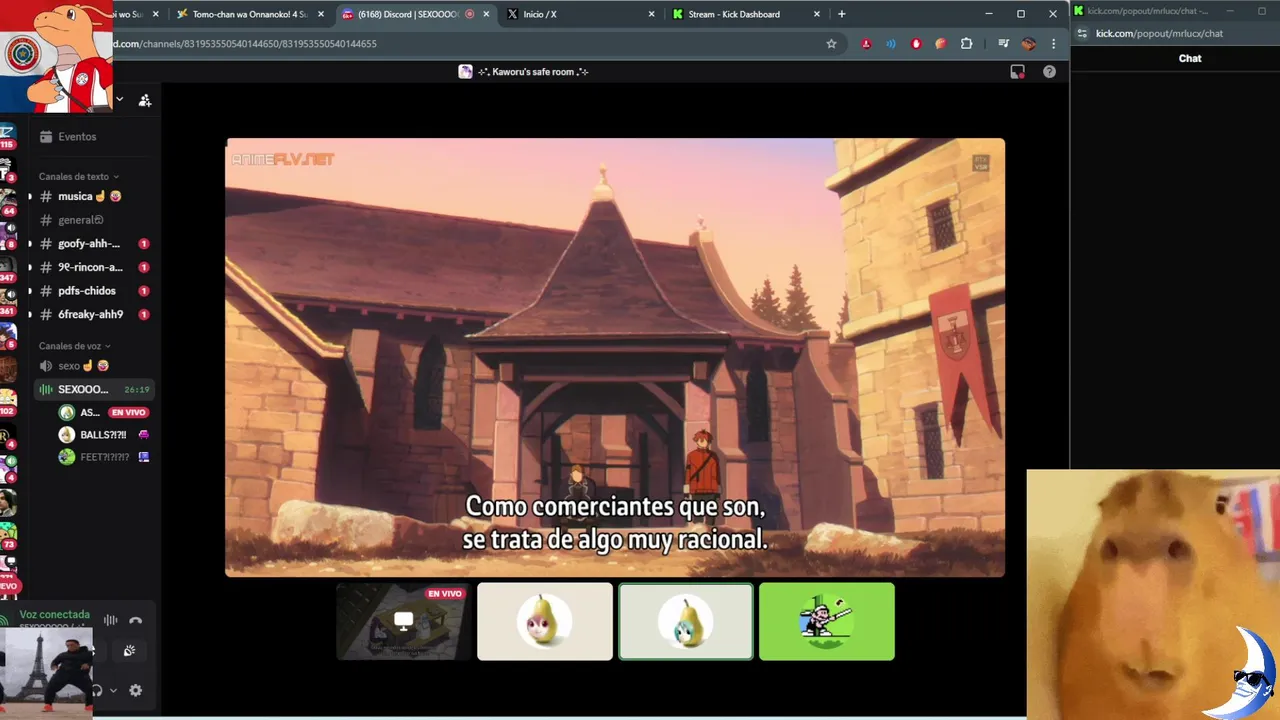Bookmark this page with the star icon
This screenshot has width=1280, height=720.
point(831,44)
